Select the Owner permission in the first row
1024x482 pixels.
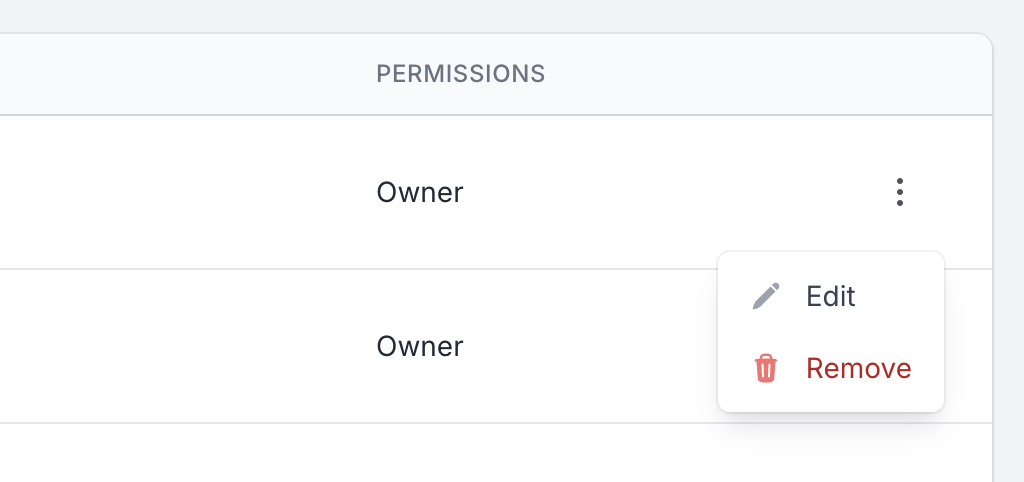click(x=420, y=193)
